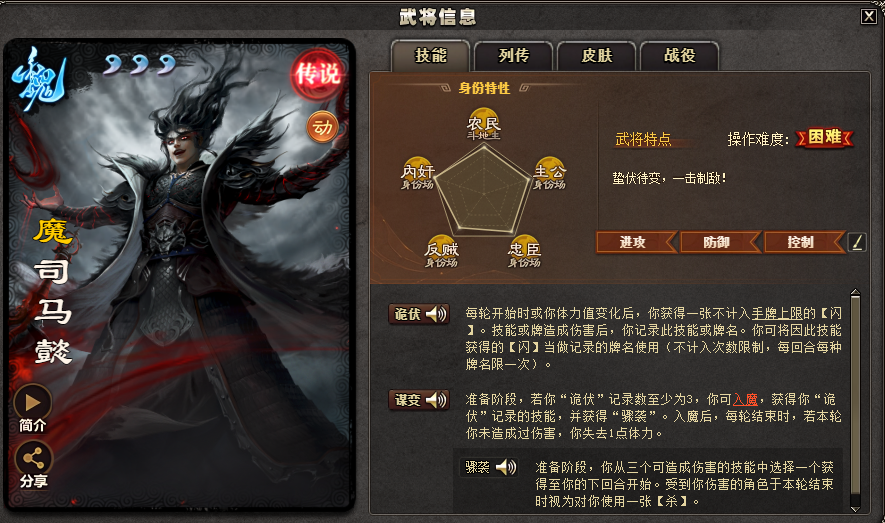Image resolution: width=885 pixels, height=523 pixels.
Task: Click the 分享 share icon
Action: 33,459
